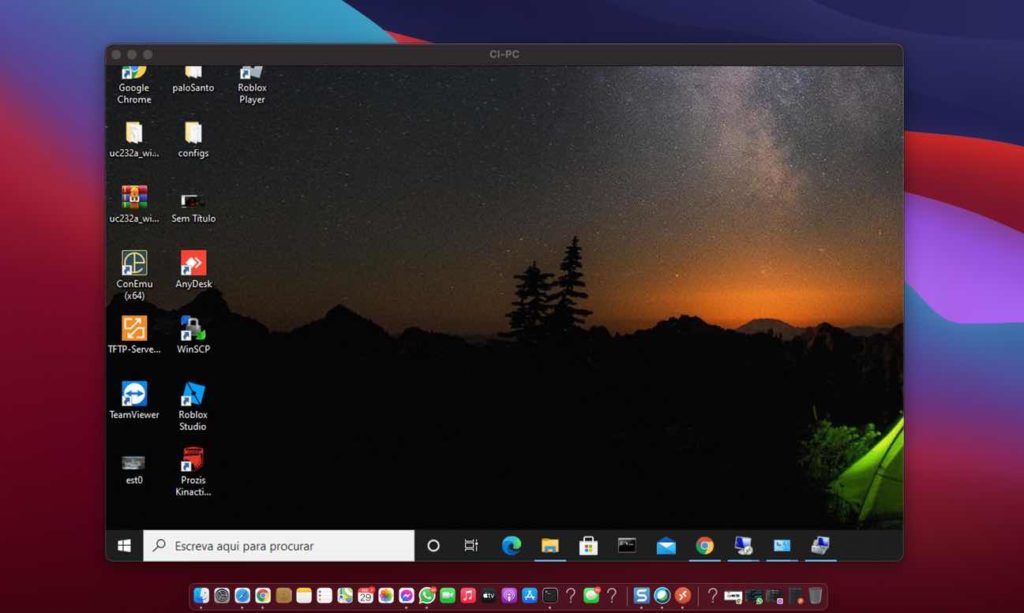1024x613 pixels.
Task: Open Finder from the macOS Dock
Action: pos(201,595)
